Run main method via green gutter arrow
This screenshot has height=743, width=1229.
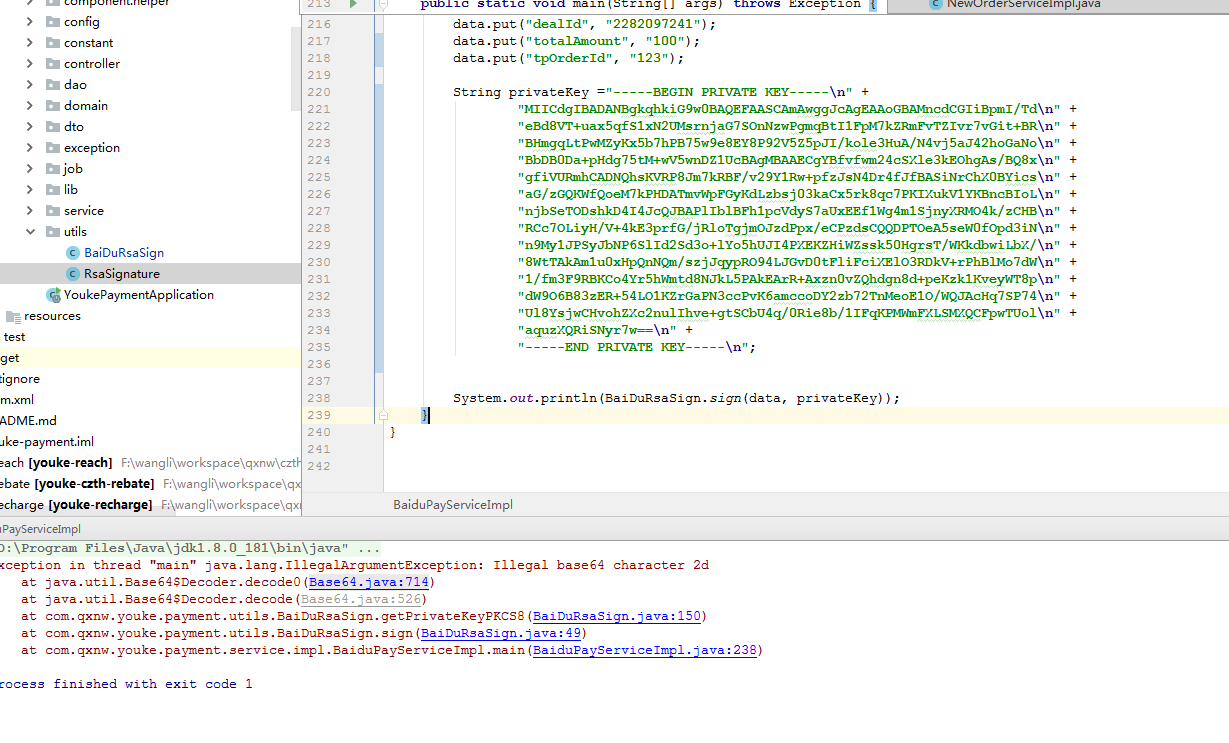pos(353,4)
